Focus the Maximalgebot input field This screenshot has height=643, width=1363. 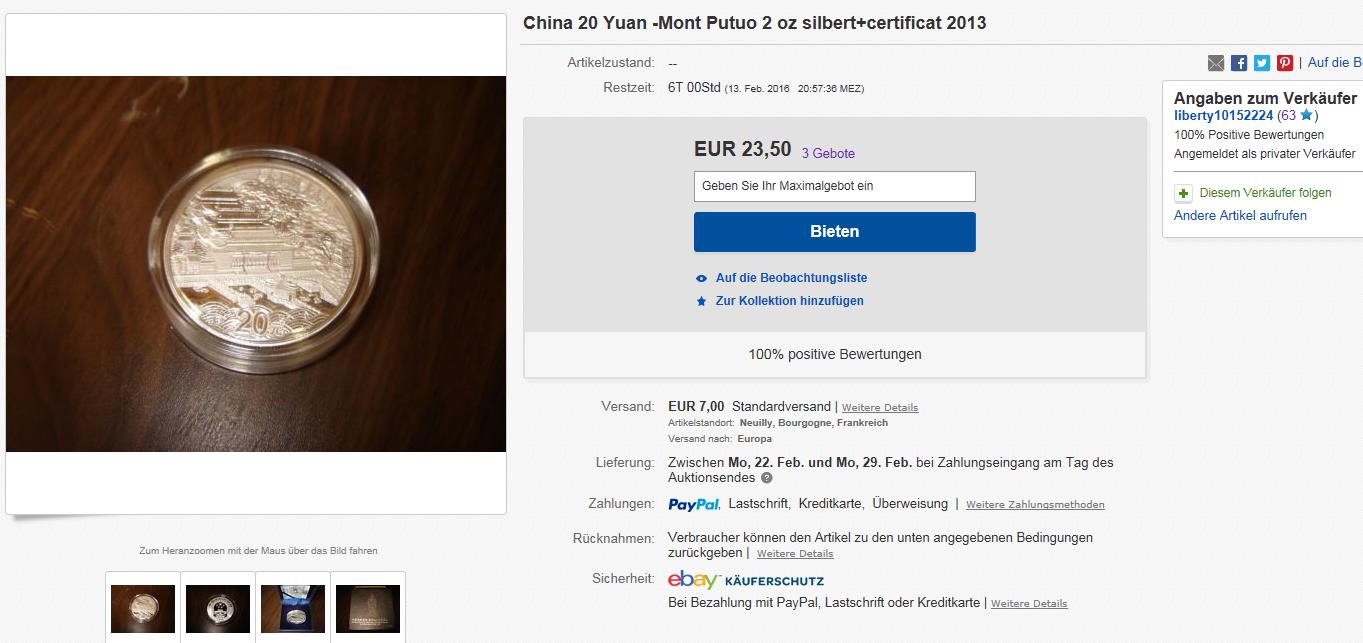(x=834, y=186)
